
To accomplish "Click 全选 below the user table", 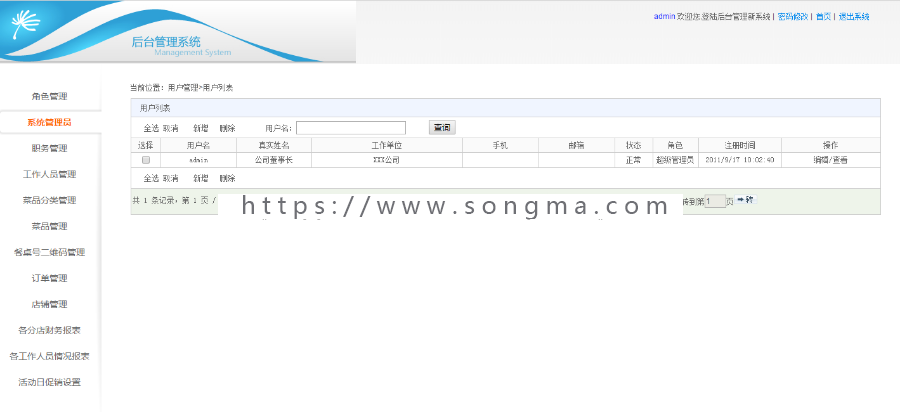I will coord(151,178).
